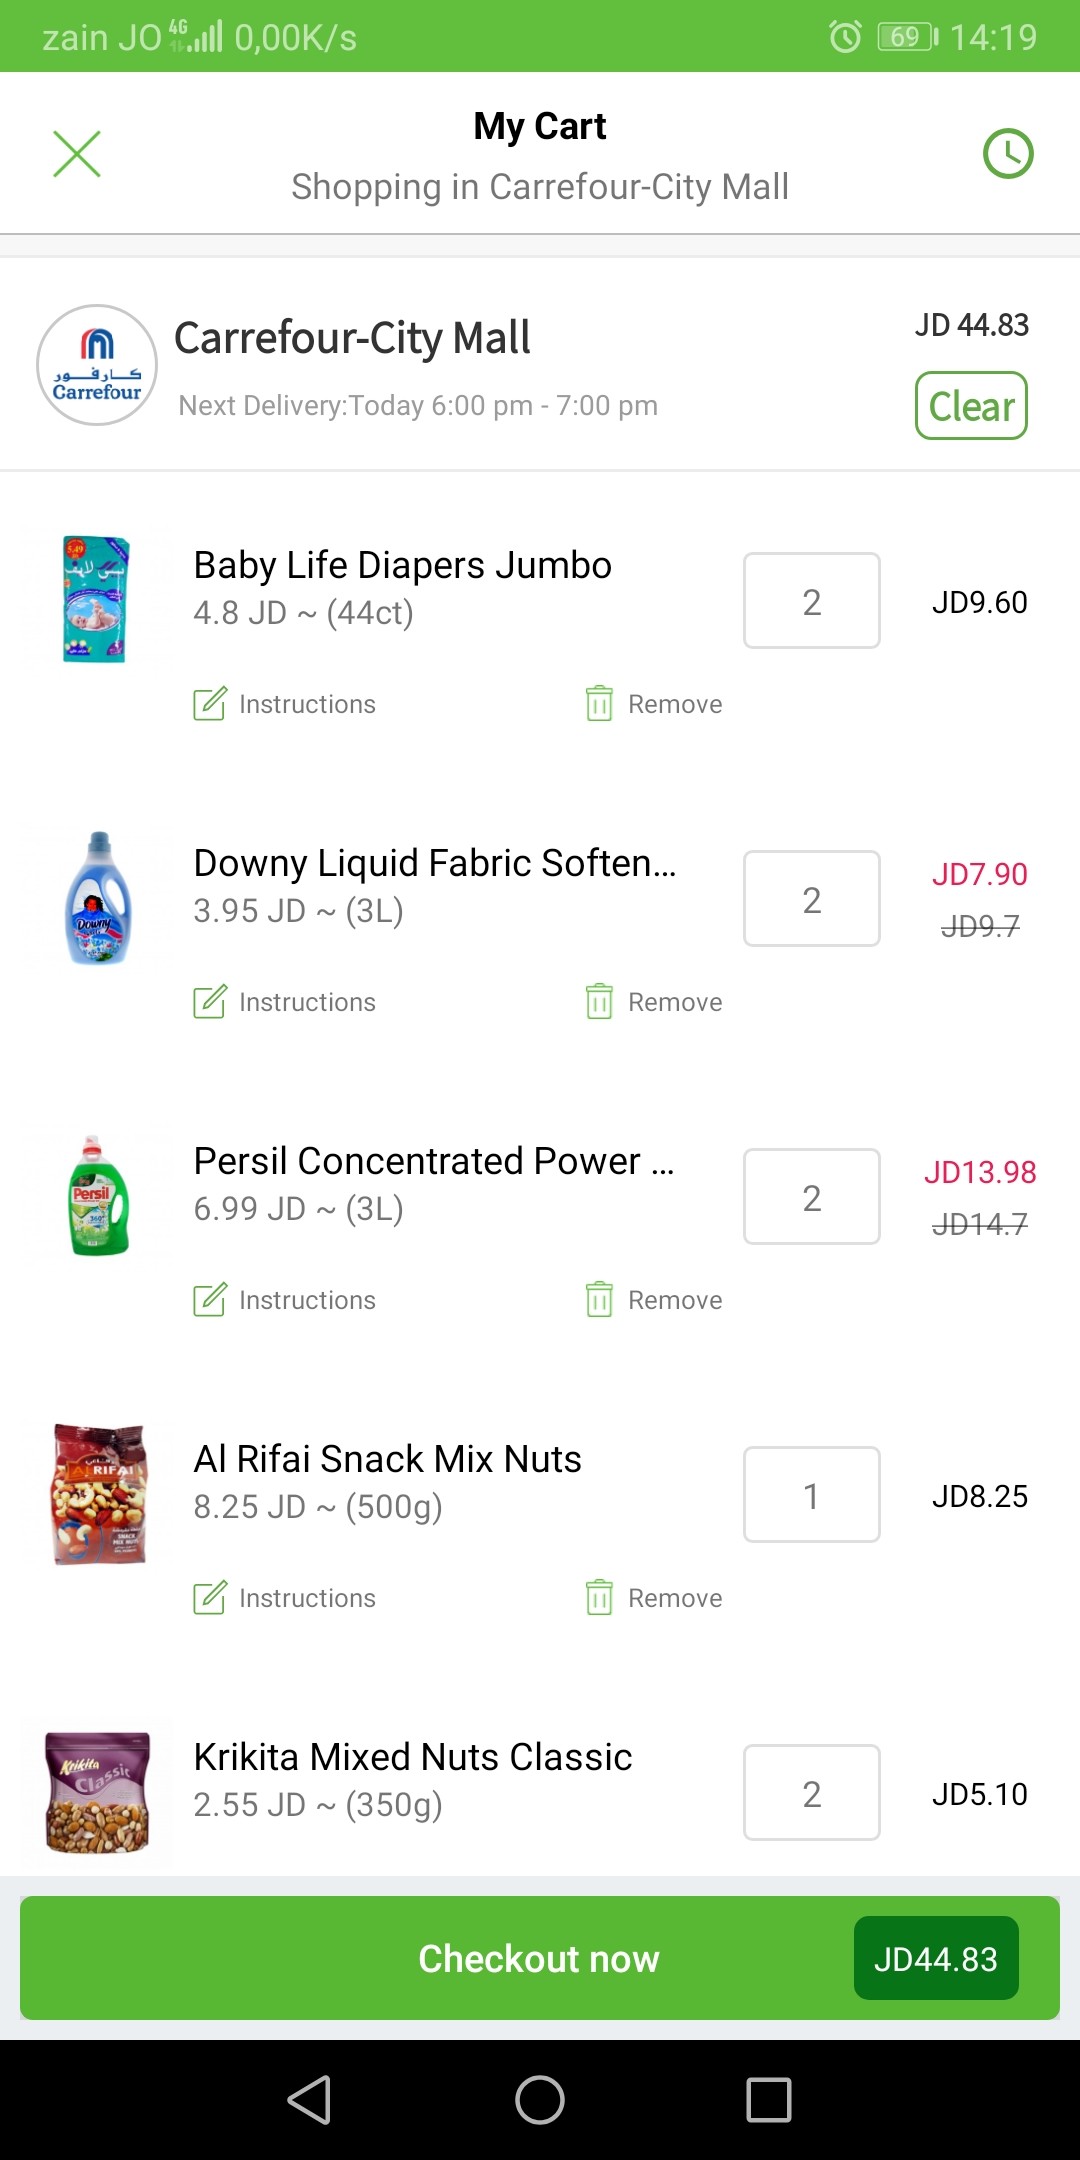
Task: Remove Baby Life Diapers Jumbo from cart
Action: pyautogui.click(x=654, y=704)
